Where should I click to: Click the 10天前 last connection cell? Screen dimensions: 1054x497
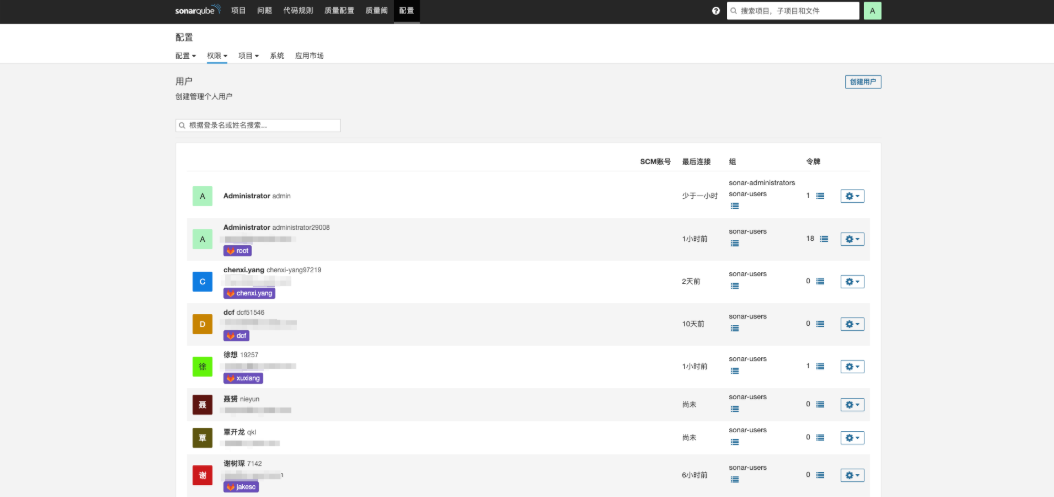[693, 323]
